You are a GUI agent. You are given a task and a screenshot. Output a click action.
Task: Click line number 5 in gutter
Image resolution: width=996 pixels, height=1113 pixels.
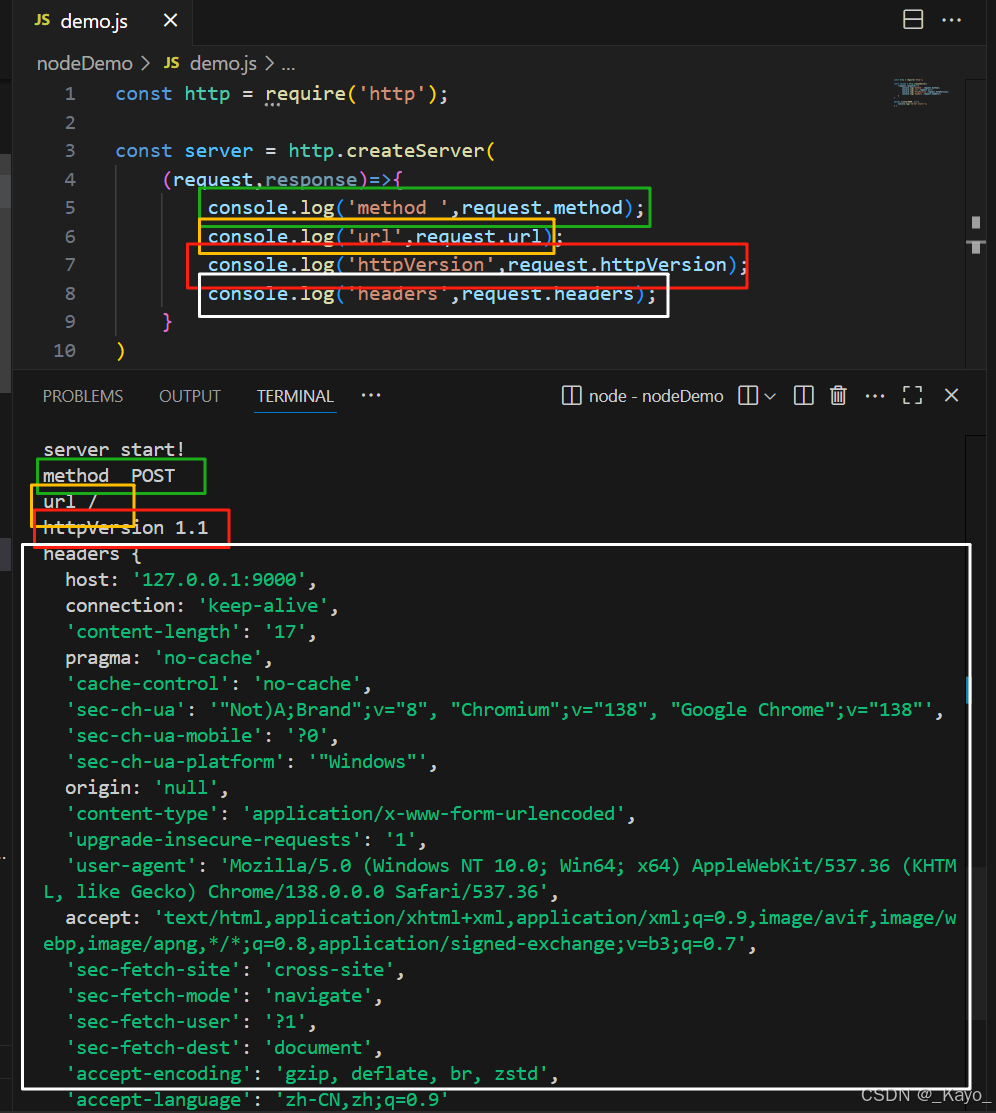coord(70,207)
